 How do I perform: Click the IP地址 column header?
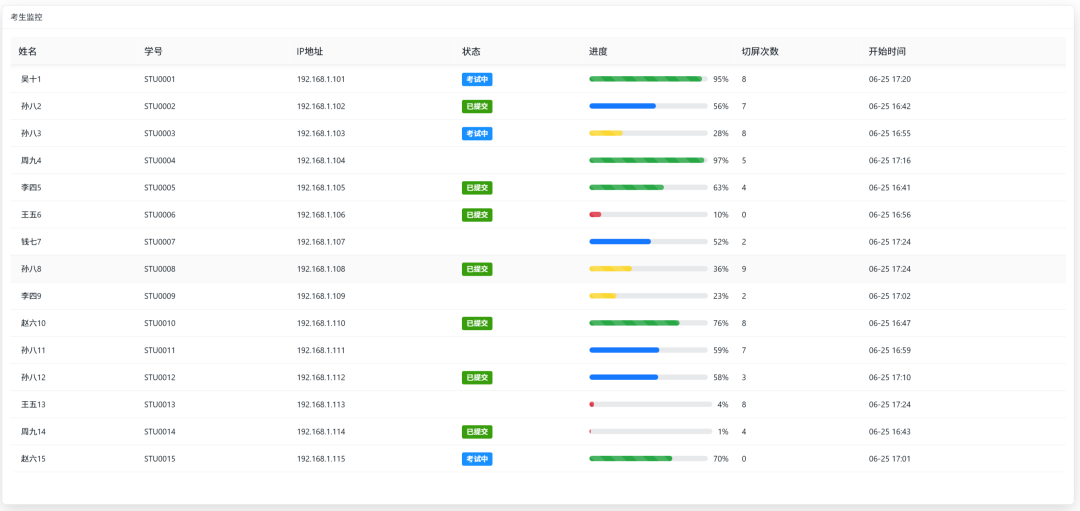310,52
